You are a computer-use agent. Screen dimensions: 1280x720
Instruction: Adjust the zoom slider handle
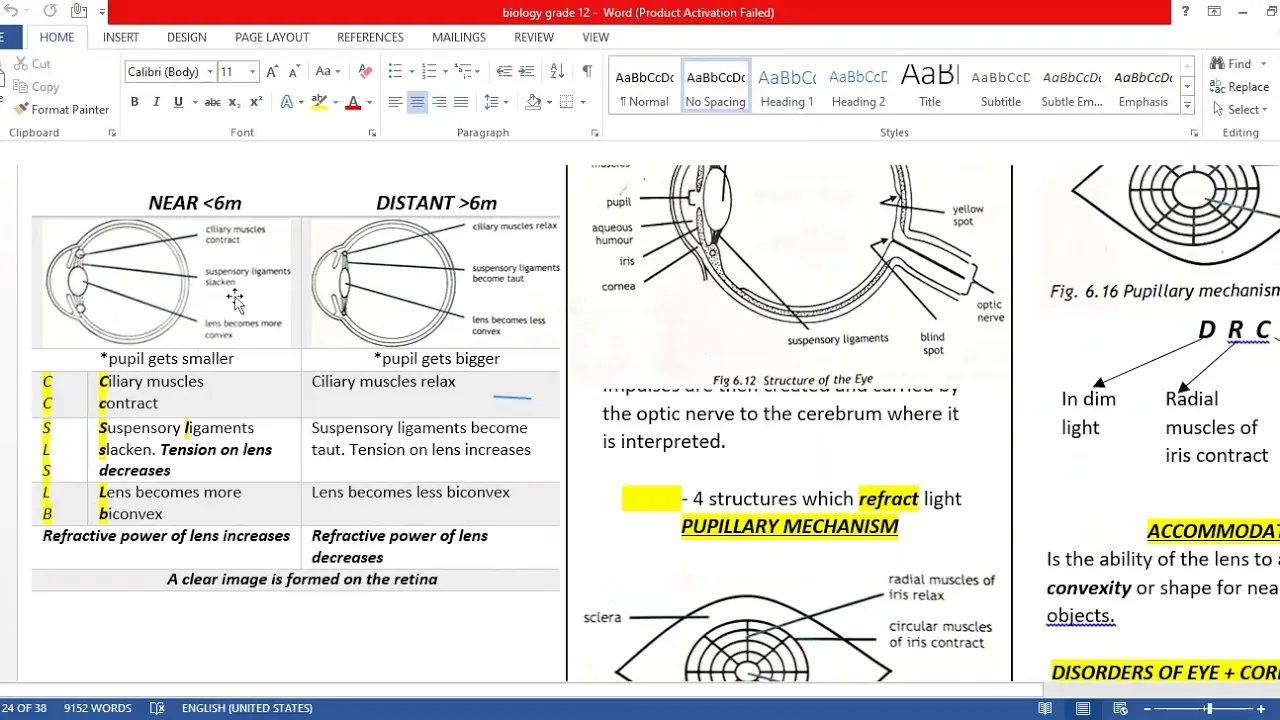(1209, 708)
